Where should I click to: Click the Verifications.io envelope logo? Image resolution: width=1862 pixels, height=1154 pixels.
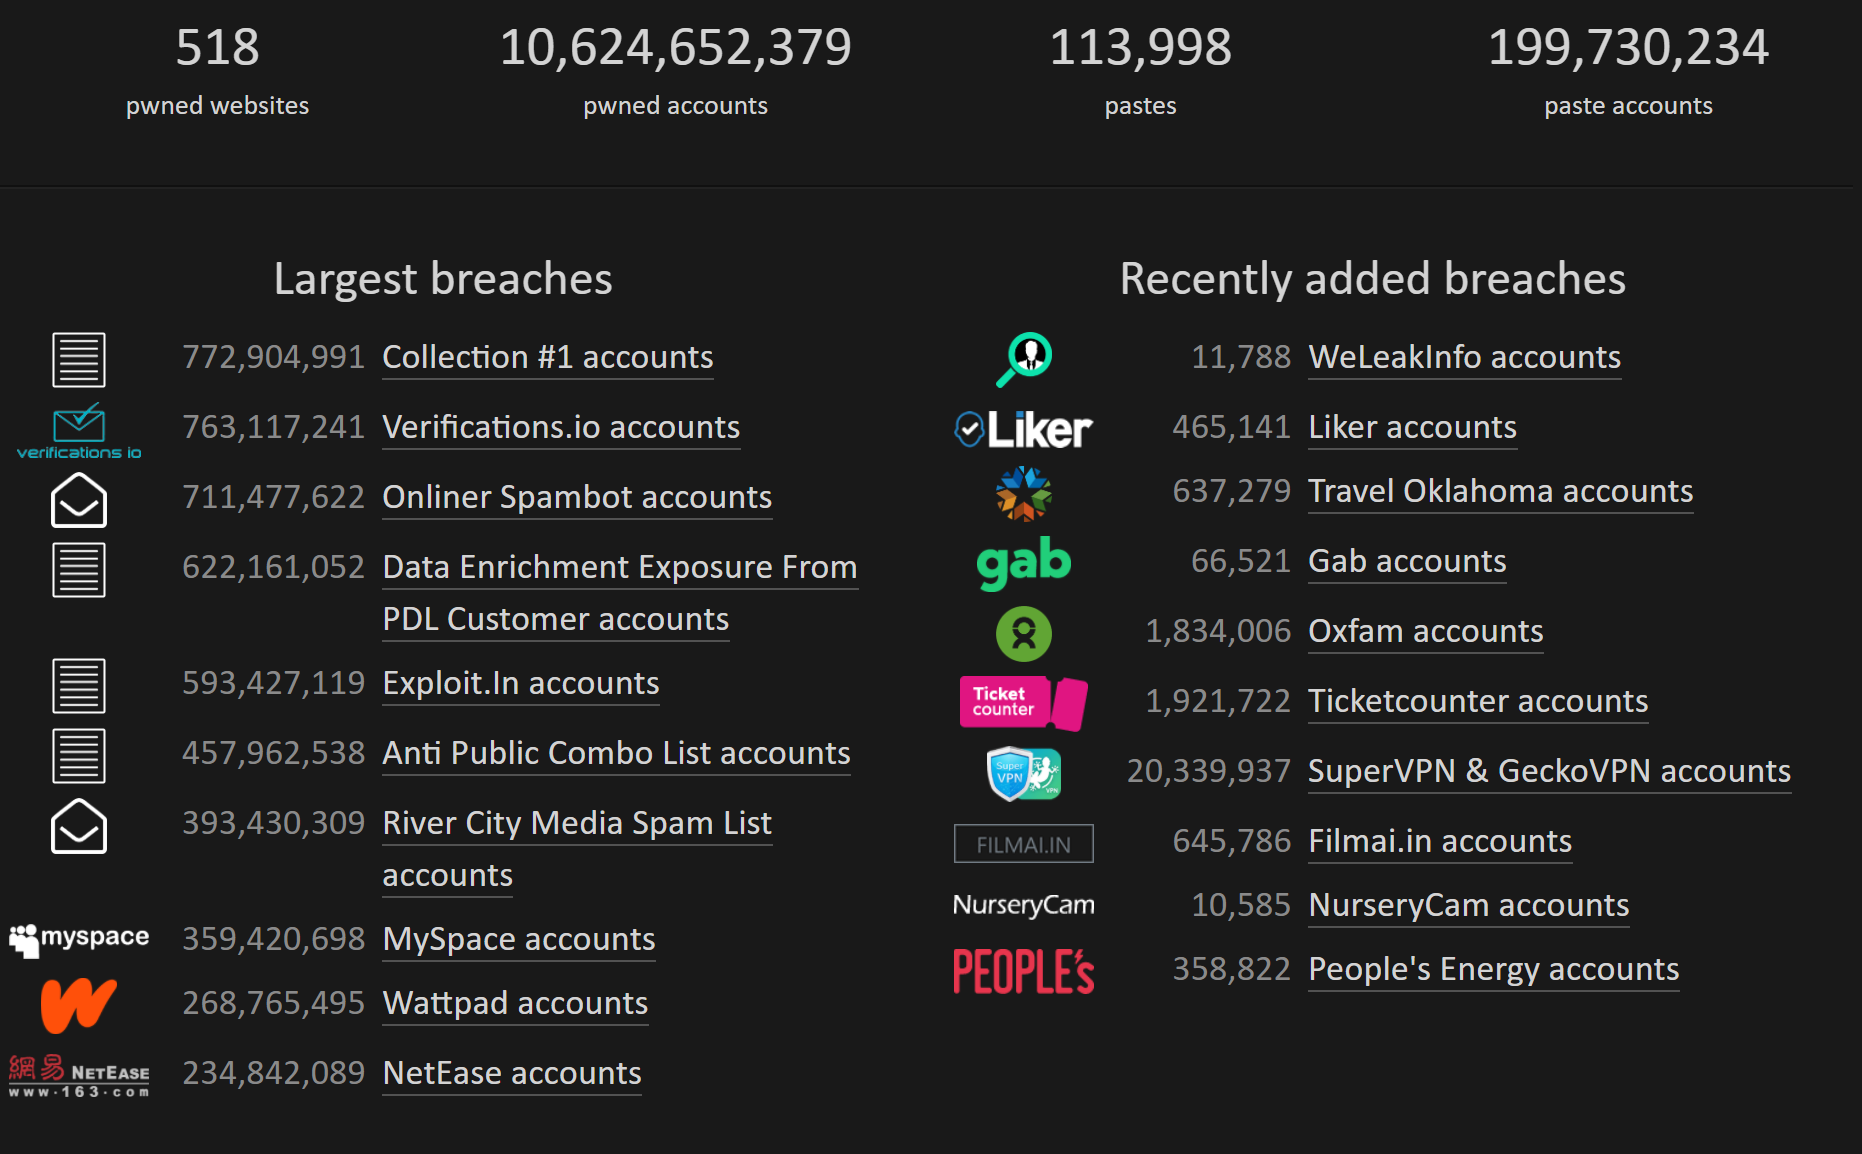[x=79, y=431]
